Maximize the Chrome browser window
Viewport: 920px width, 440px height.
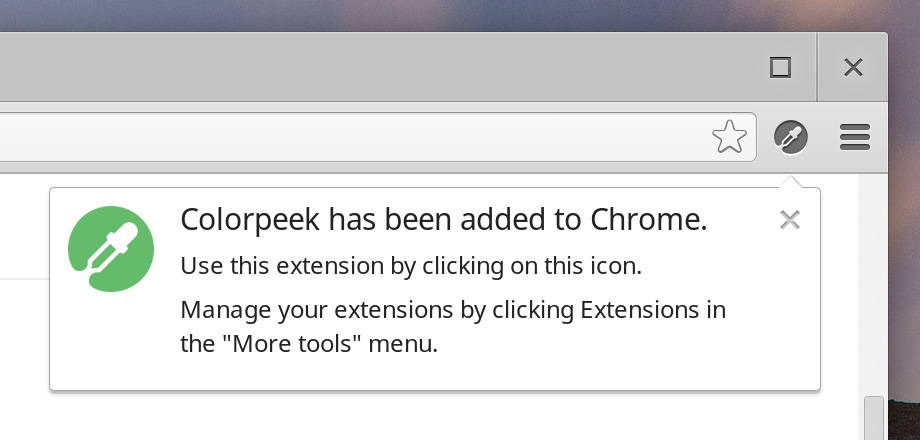(780, 67)
